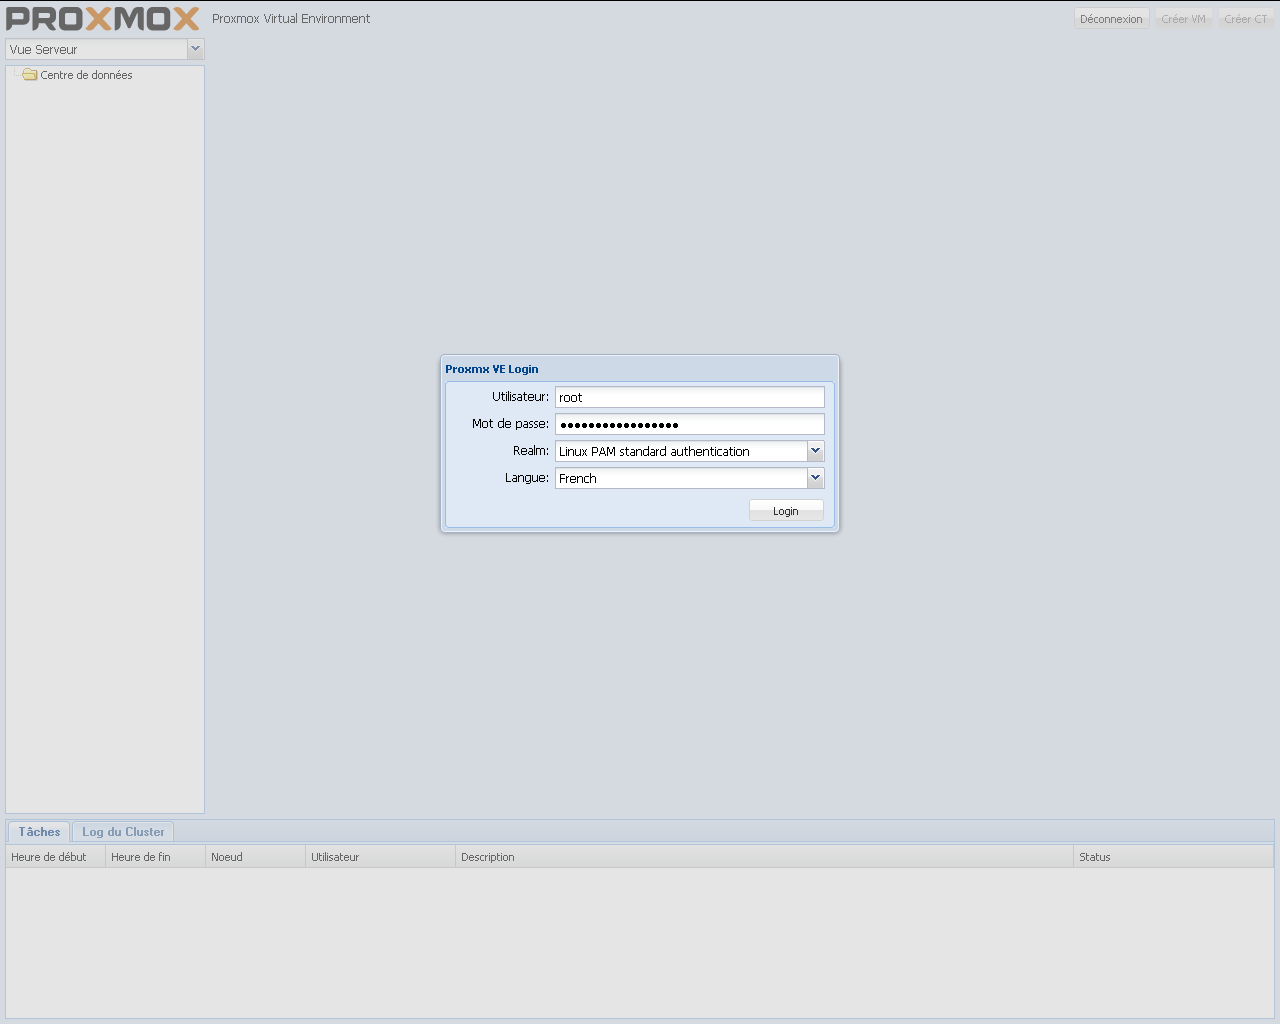
Task: Expand the Realm dropdown arrow
Action: 815,451
